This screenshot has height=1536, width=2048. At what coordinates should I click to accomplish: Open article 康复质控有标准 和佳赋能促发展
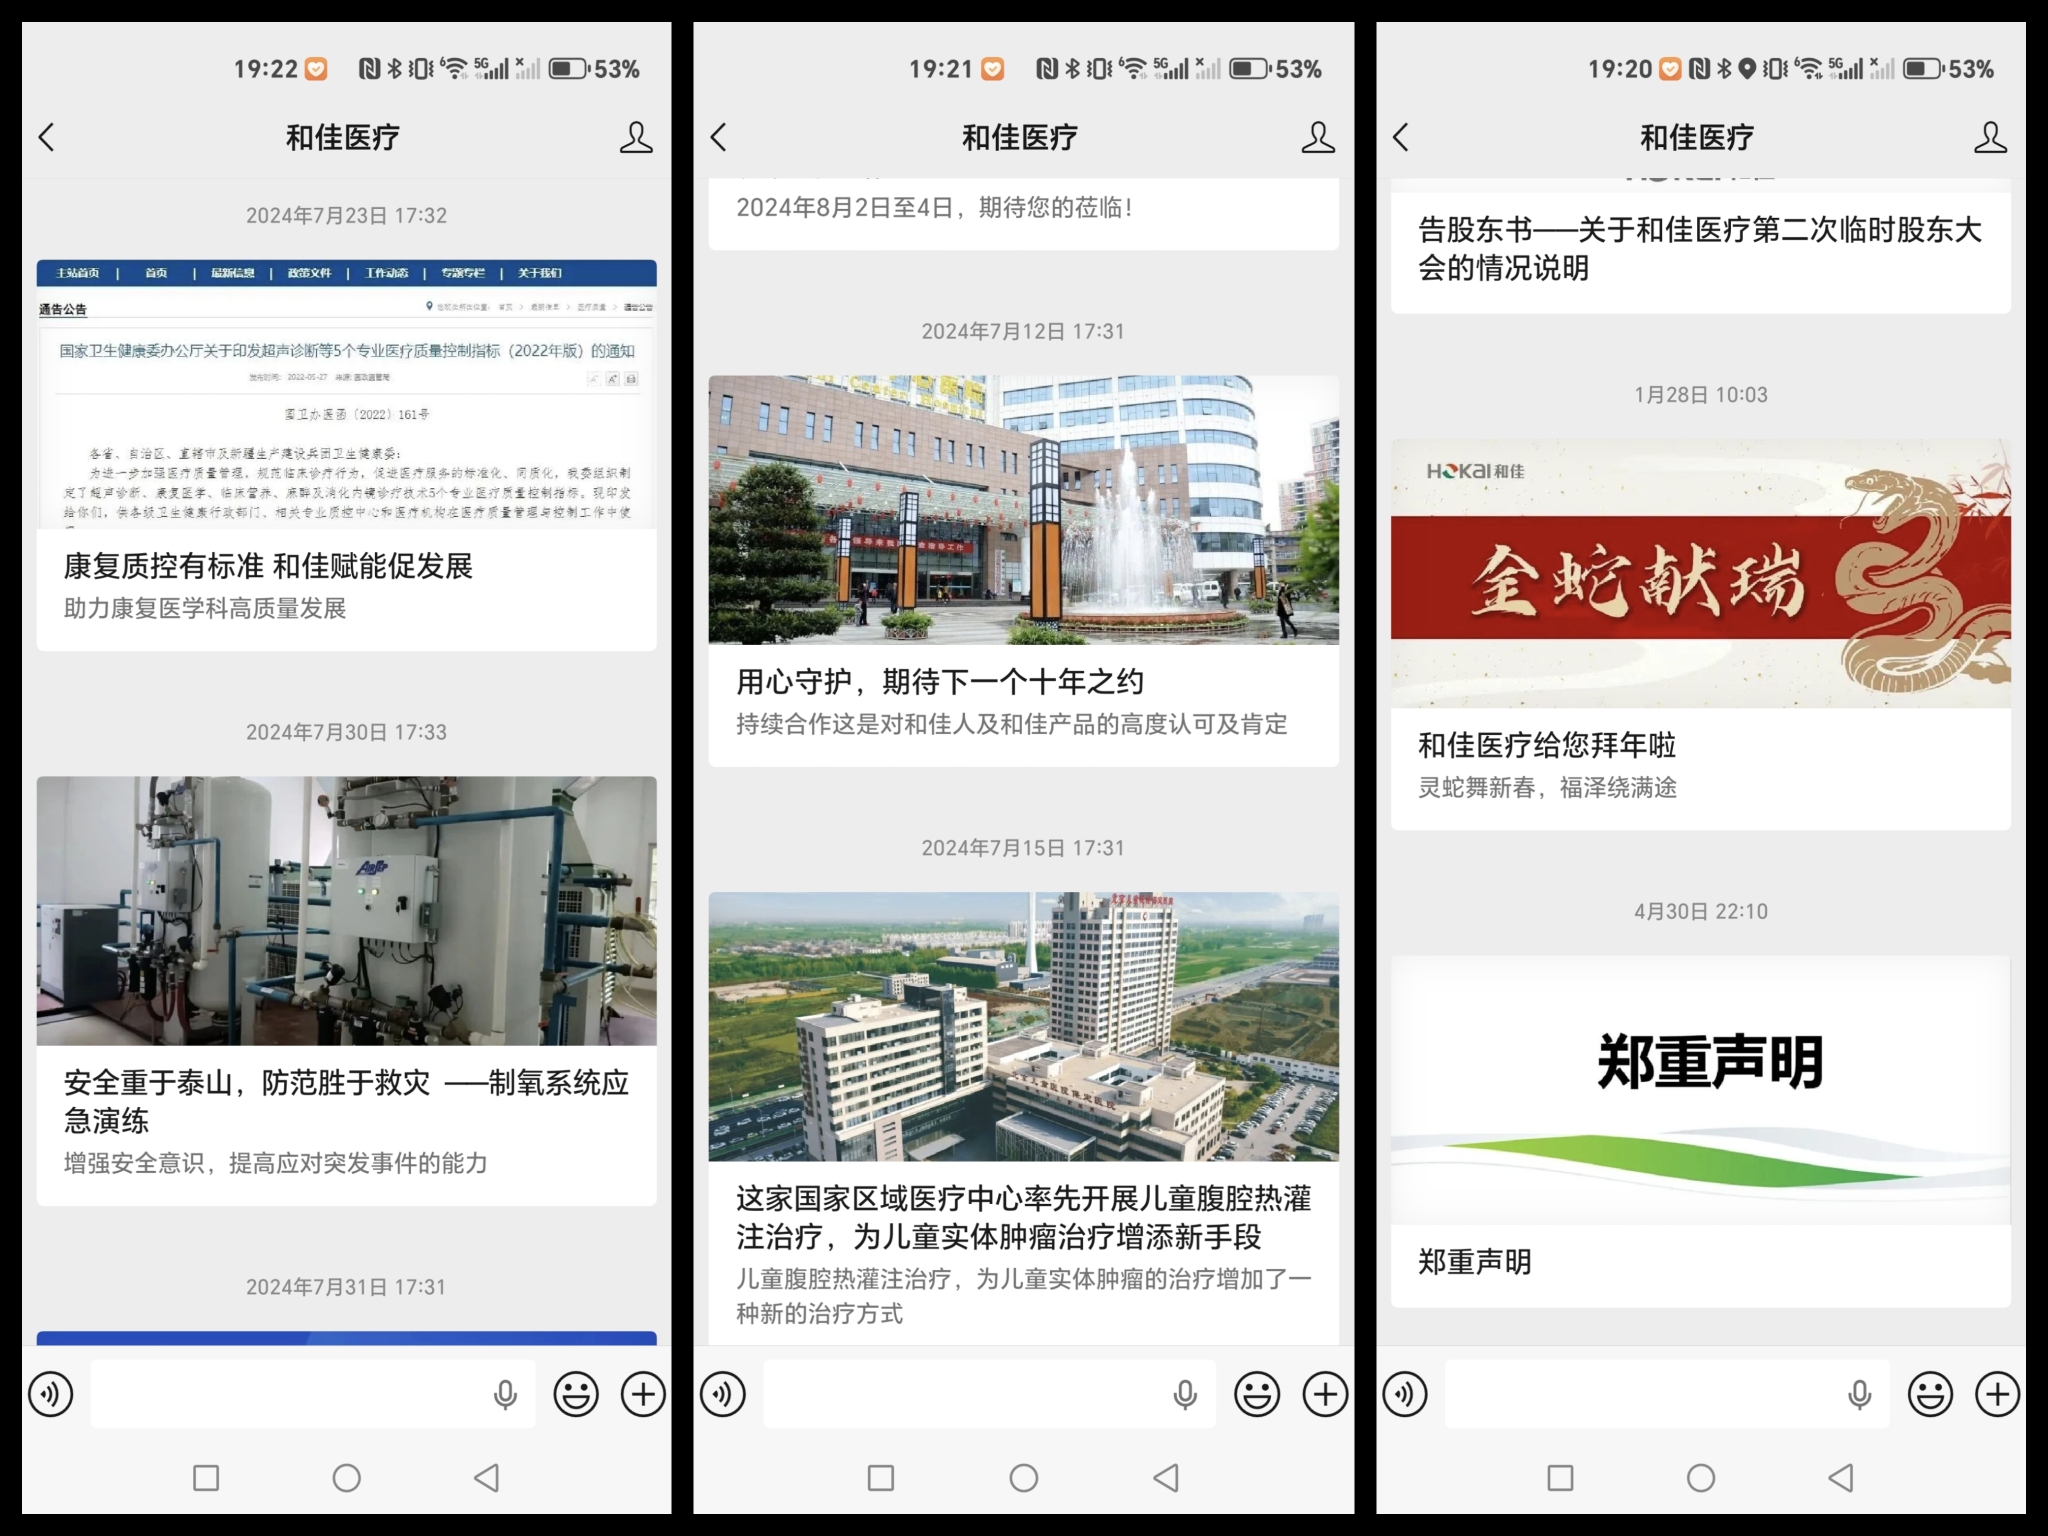pos(268,566)
